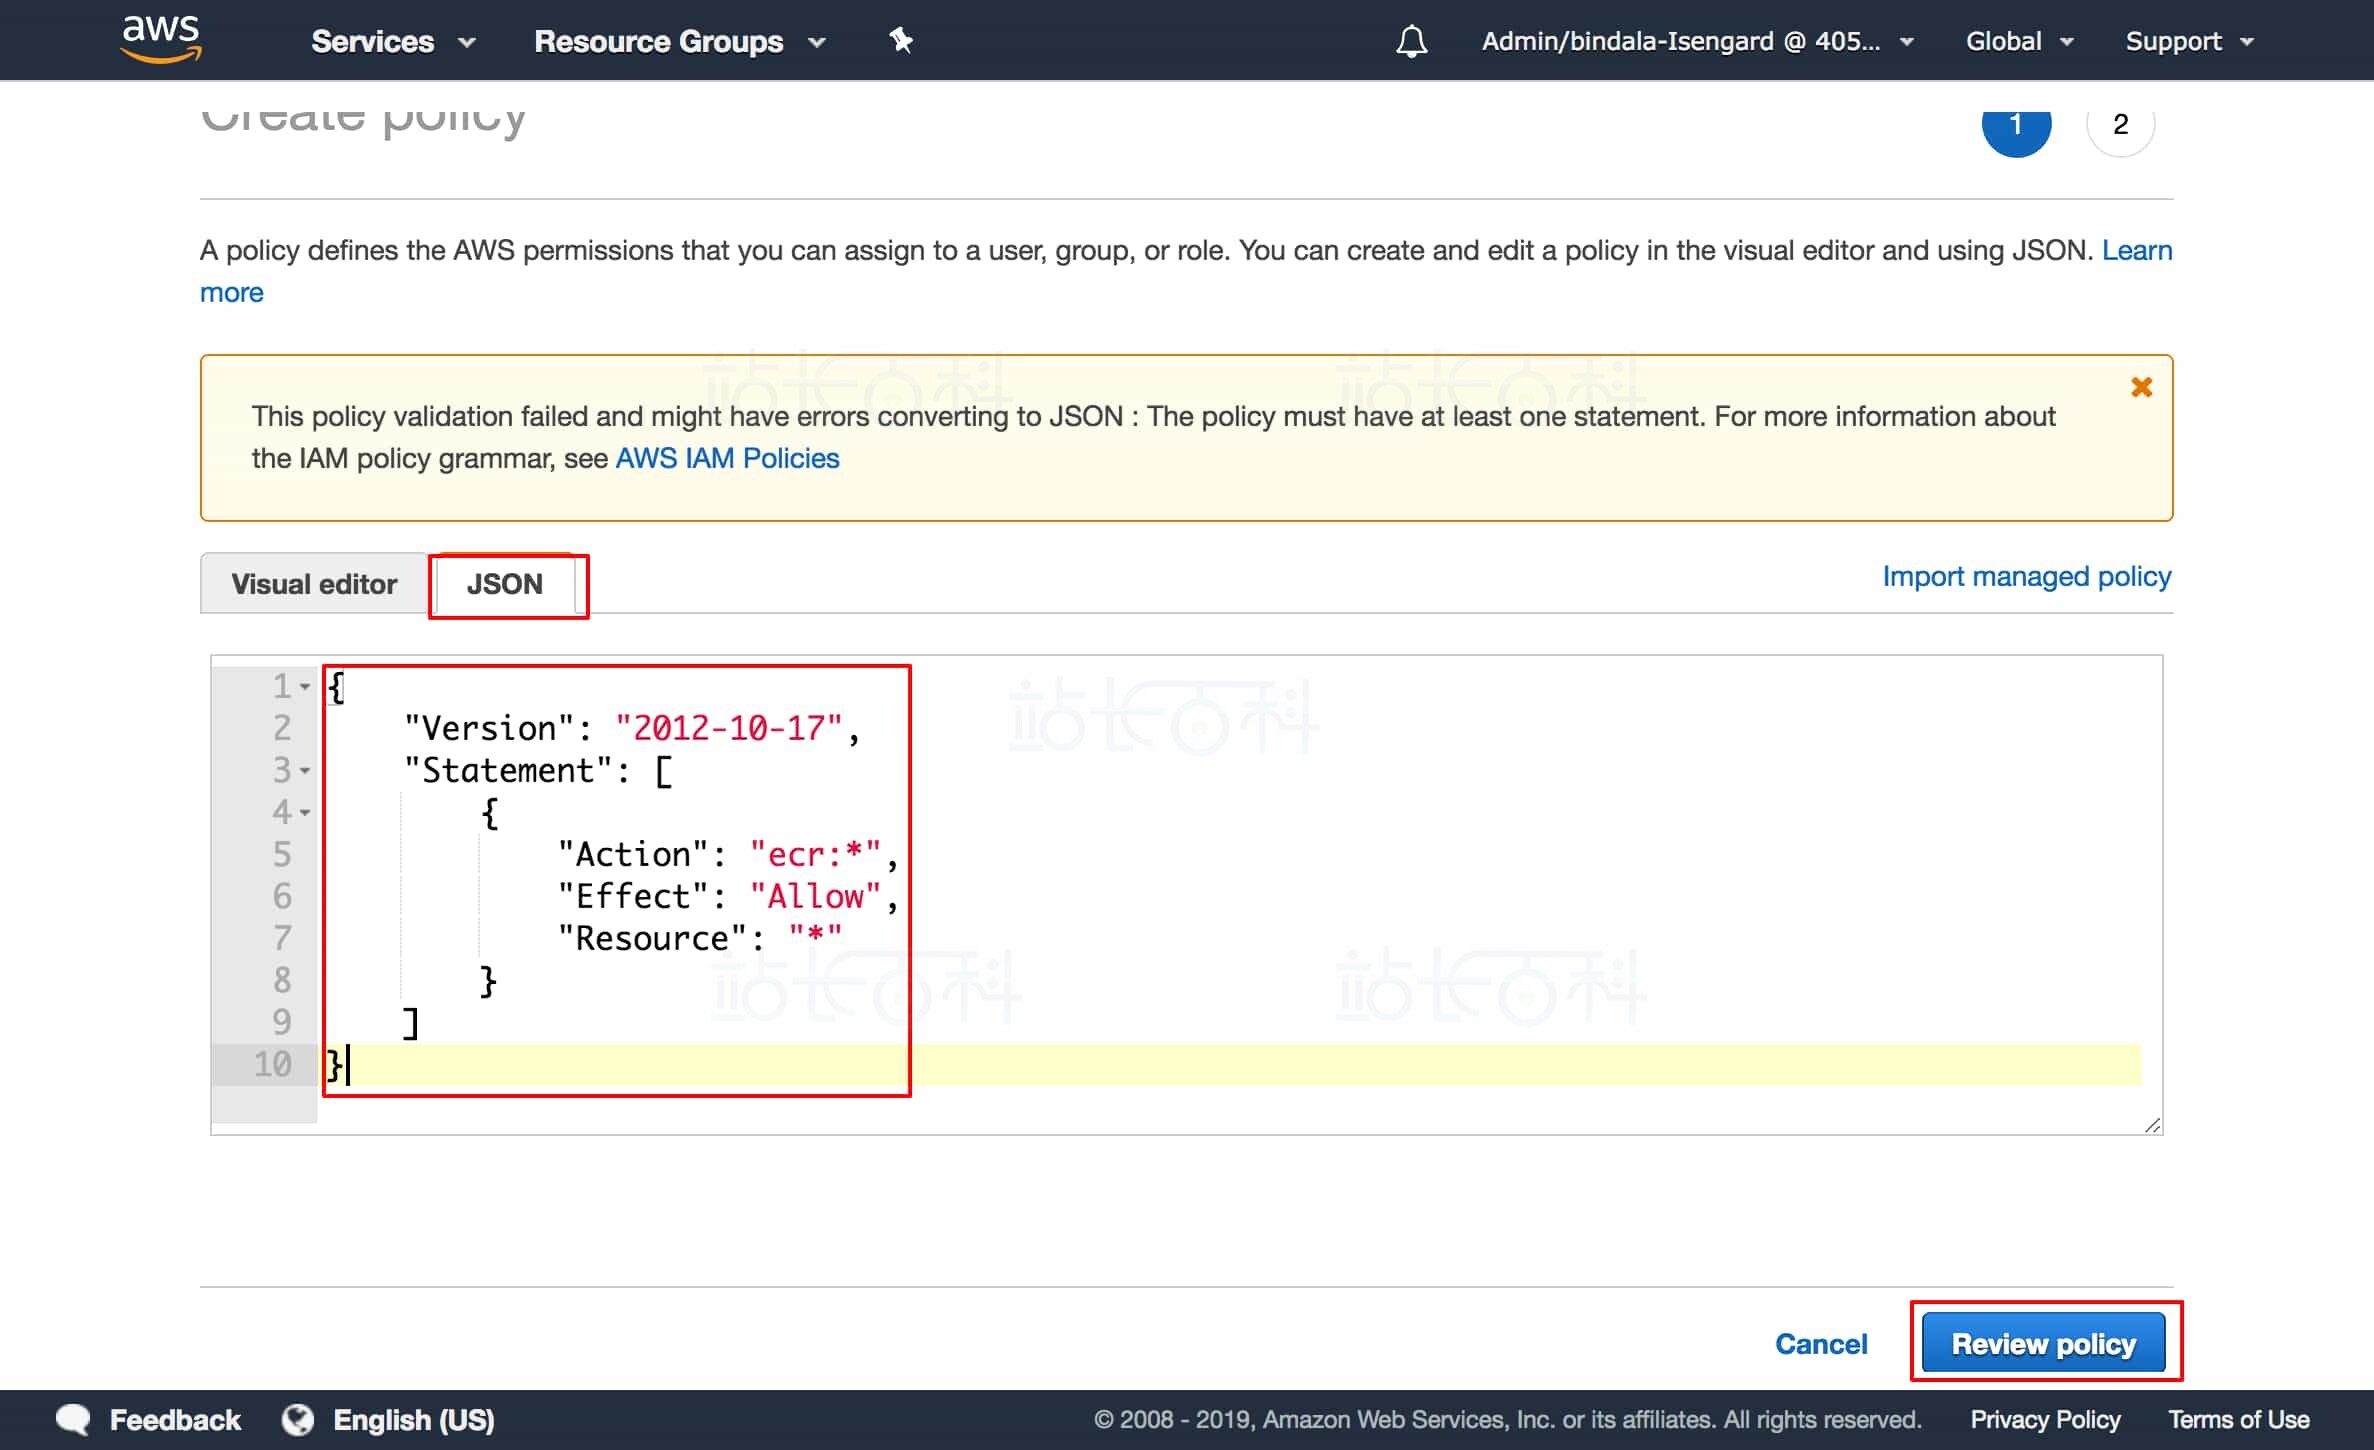Click the Review policy button

tap(2043, 1343)
